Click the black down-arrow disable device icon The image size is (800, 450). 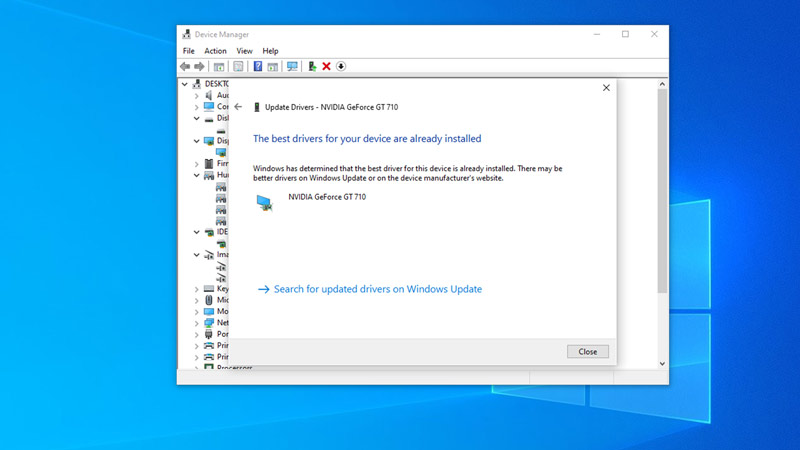pyautogui.click(x=341, y=66)
